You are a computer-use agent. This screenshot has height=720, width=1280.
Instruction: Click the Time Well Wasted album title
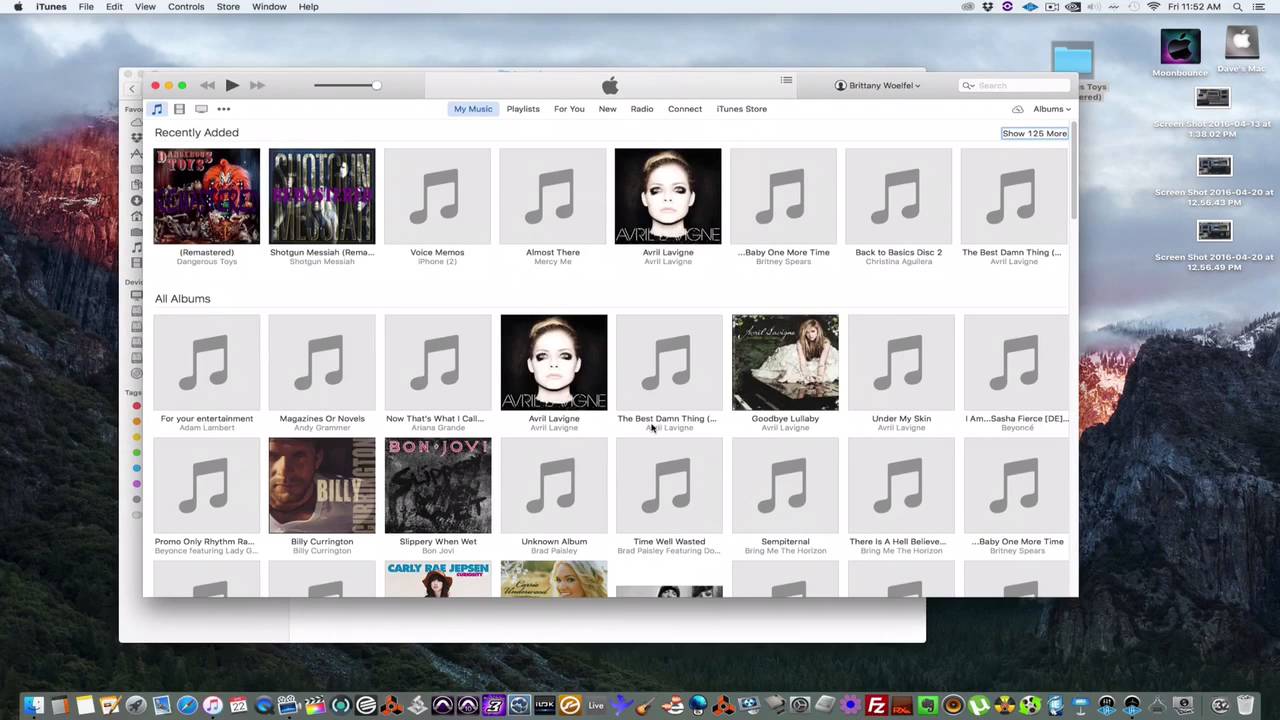(669, 541)
